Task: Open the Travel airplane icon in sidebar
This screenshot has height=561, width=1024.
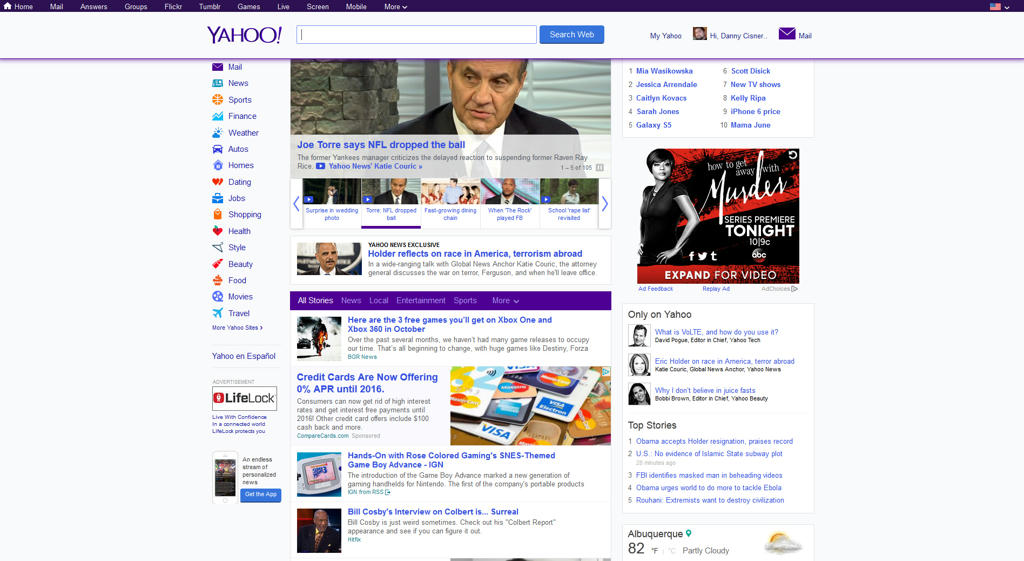Action: 218,313
